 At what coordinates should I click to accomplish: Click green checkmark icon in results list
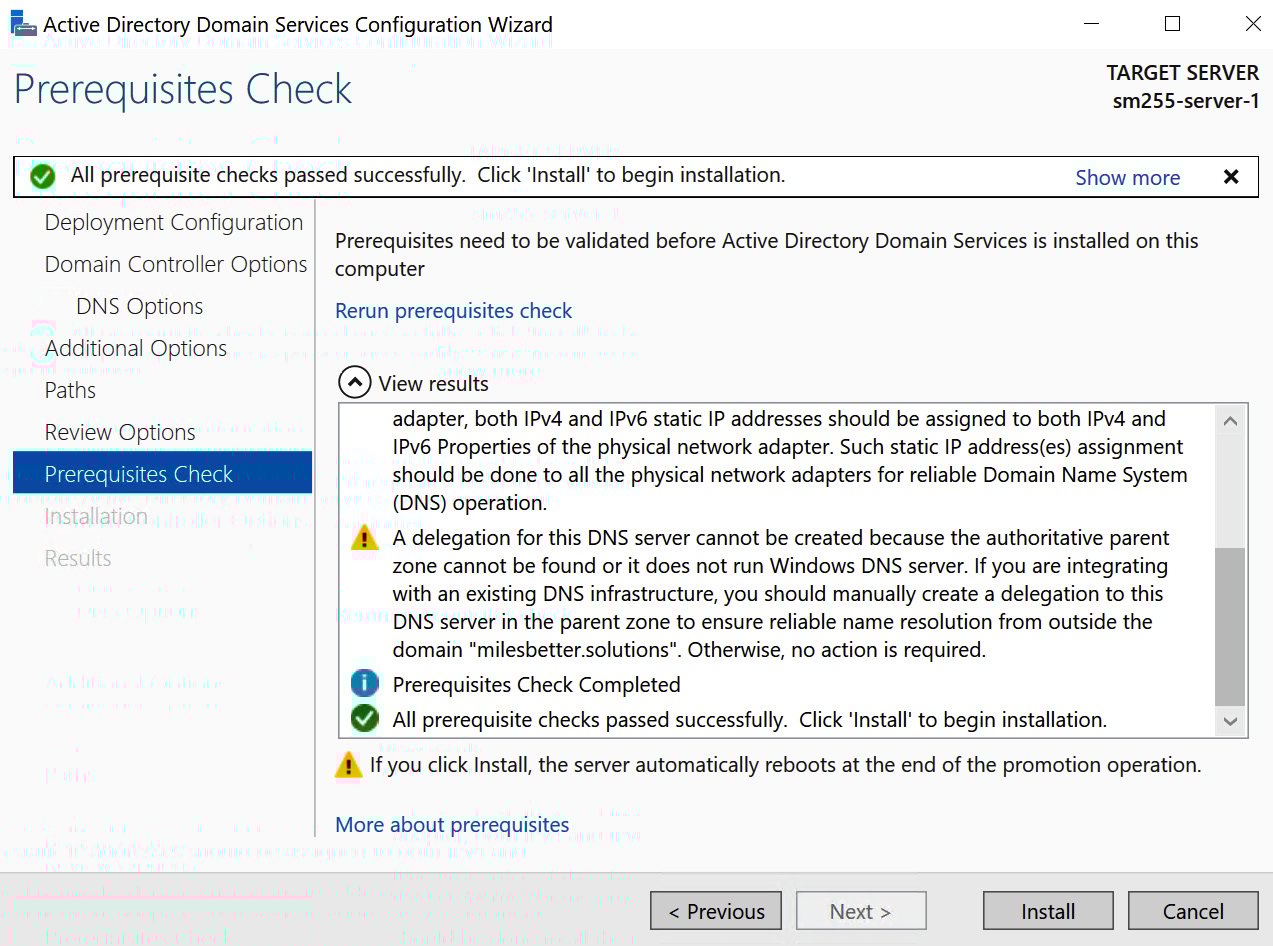pyautogui.click(x=365, y=719)
